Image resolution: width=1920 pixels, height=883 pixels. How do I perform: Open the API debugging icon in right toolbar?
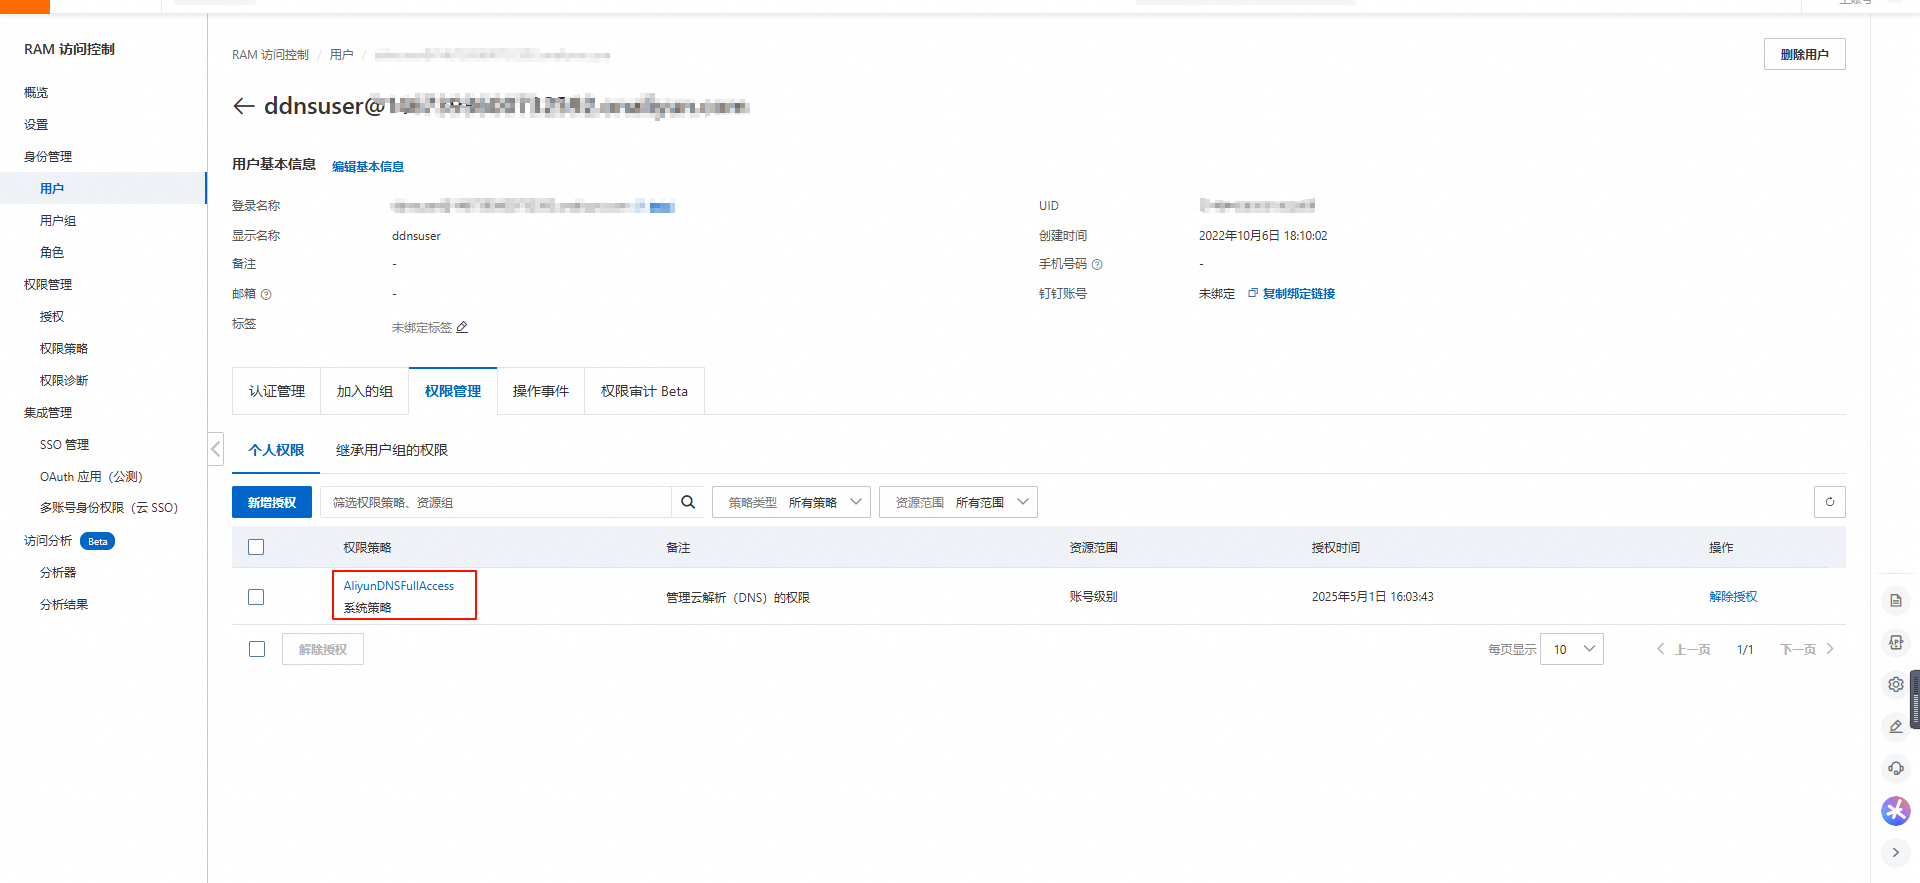pos(1895,642)
